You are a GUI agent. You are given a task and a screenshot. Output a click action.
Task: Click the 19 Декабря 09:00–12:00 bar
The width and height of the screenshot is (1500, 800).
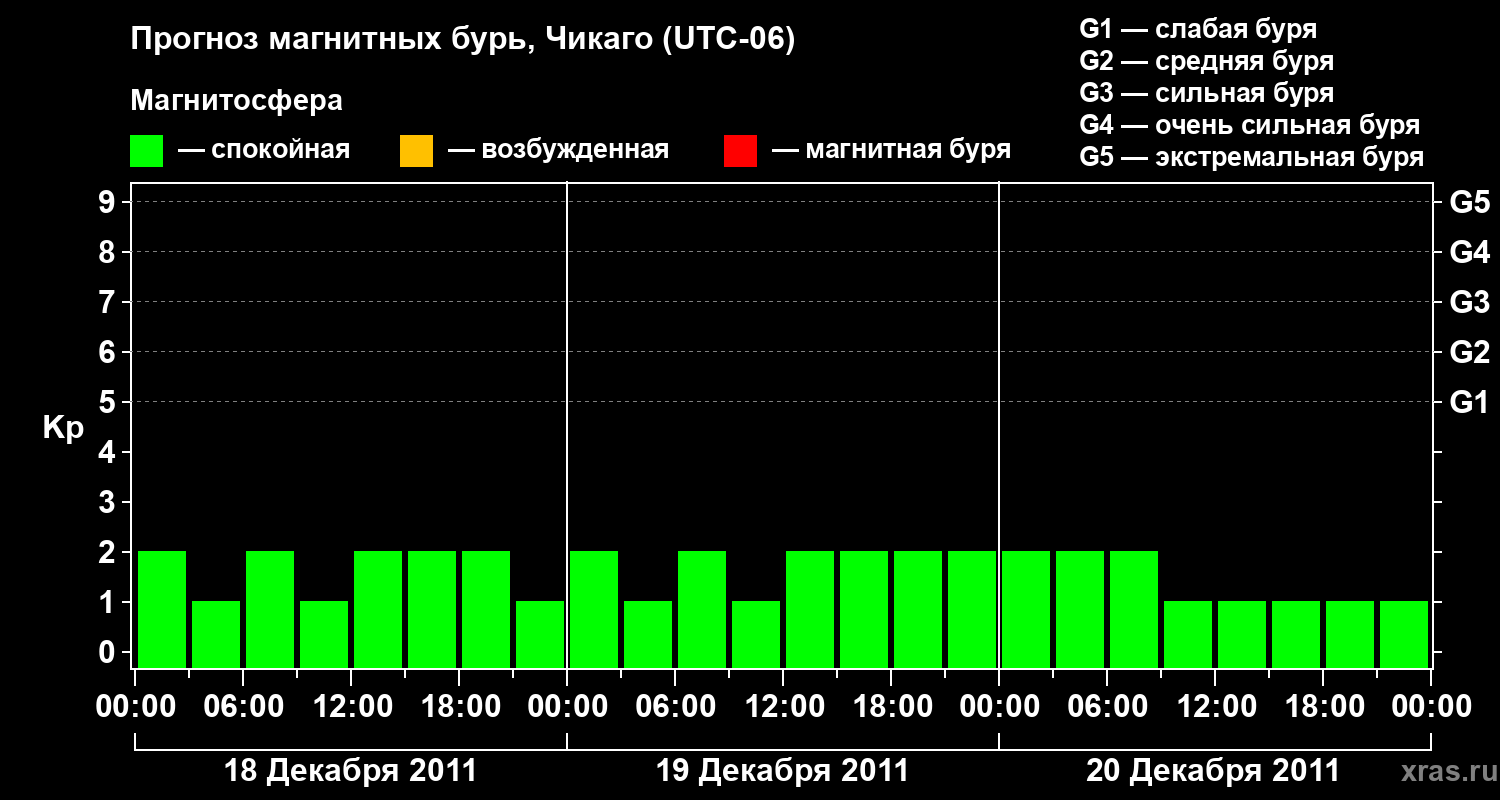click(756, 634)
